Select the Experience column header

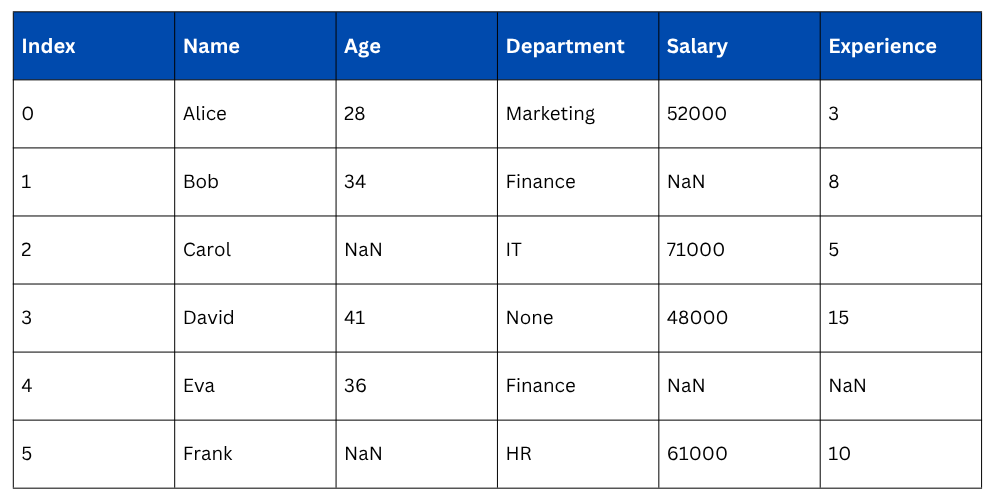tap(882, 46)
